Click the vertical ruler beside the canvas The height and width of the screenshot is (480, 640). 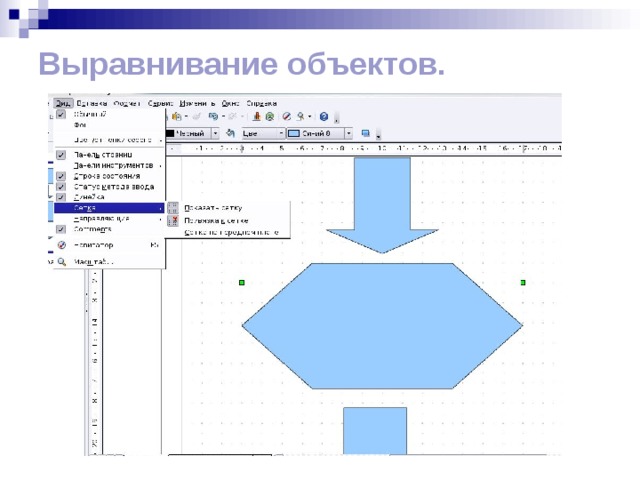pos(95,361)
